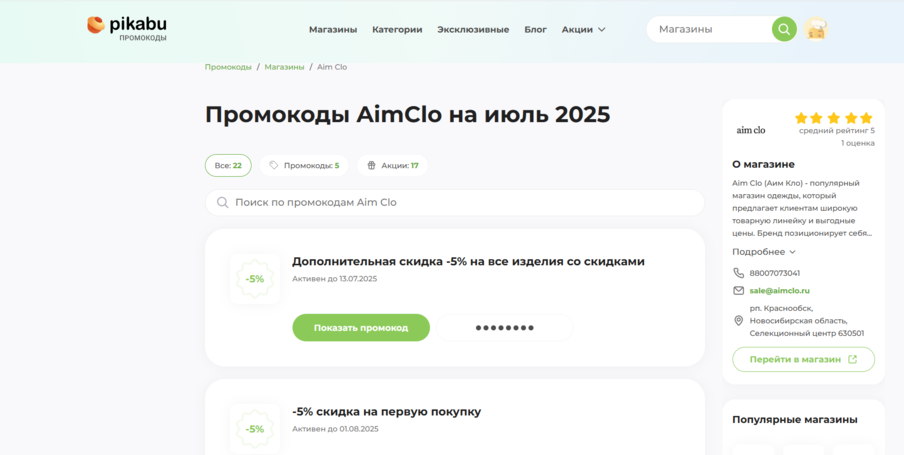Click the envelope icon near sale@aimclo.ru

tap(739, 291)
